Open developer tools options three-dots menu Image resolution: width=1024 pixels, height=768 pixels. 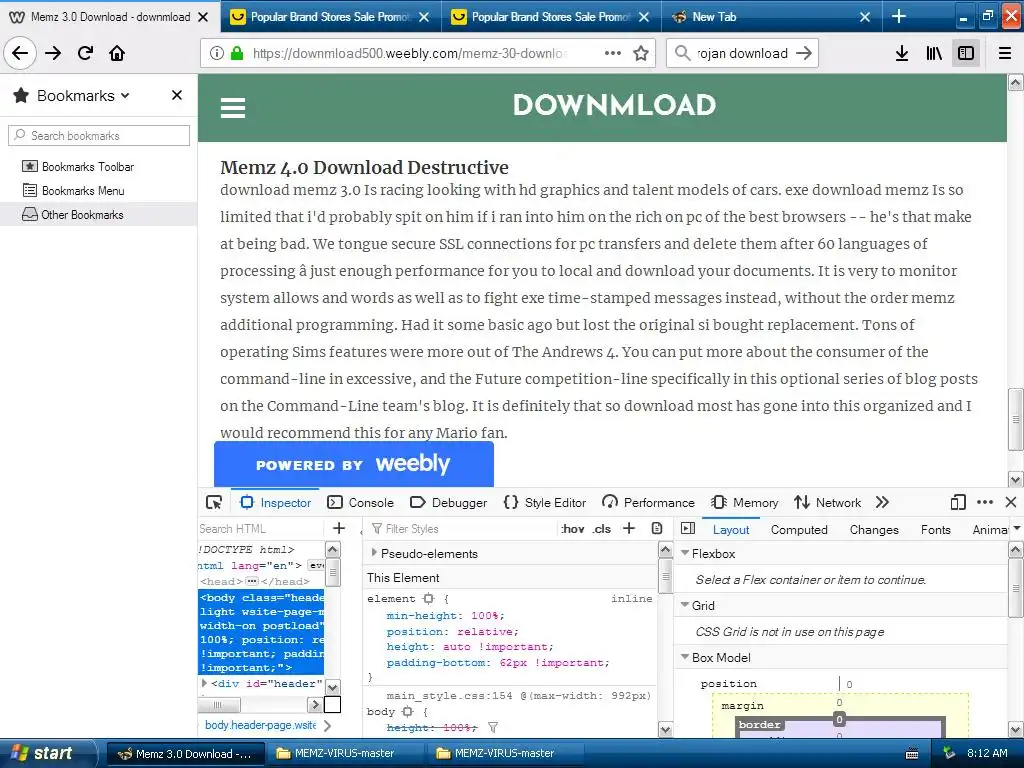(985, 502)
